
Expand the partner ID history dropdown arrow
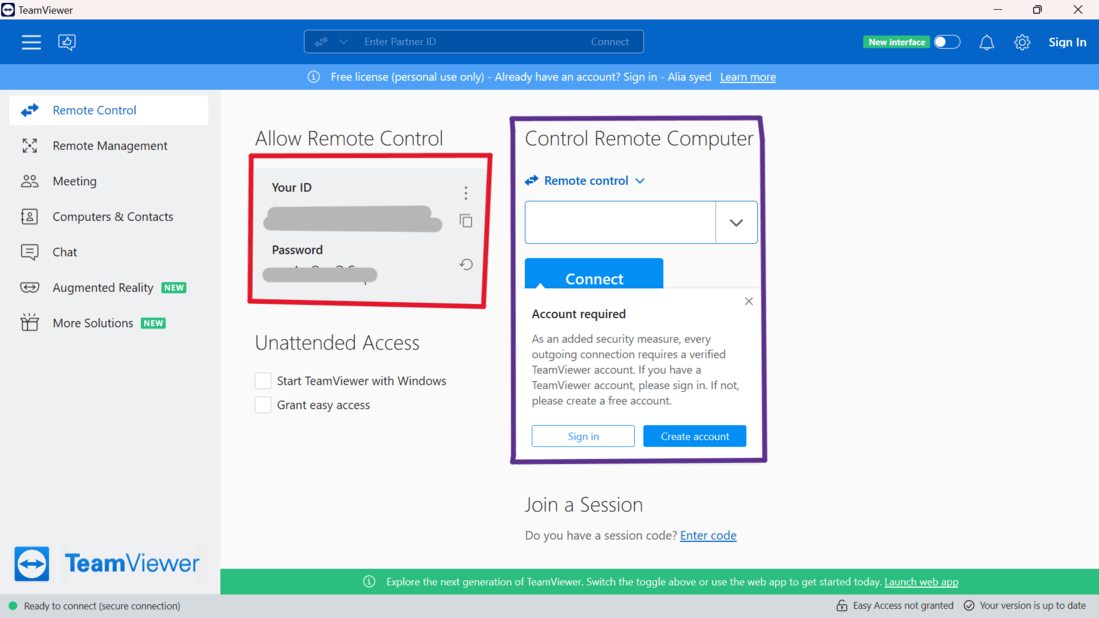pyautogui.click(x=736, y=222)
